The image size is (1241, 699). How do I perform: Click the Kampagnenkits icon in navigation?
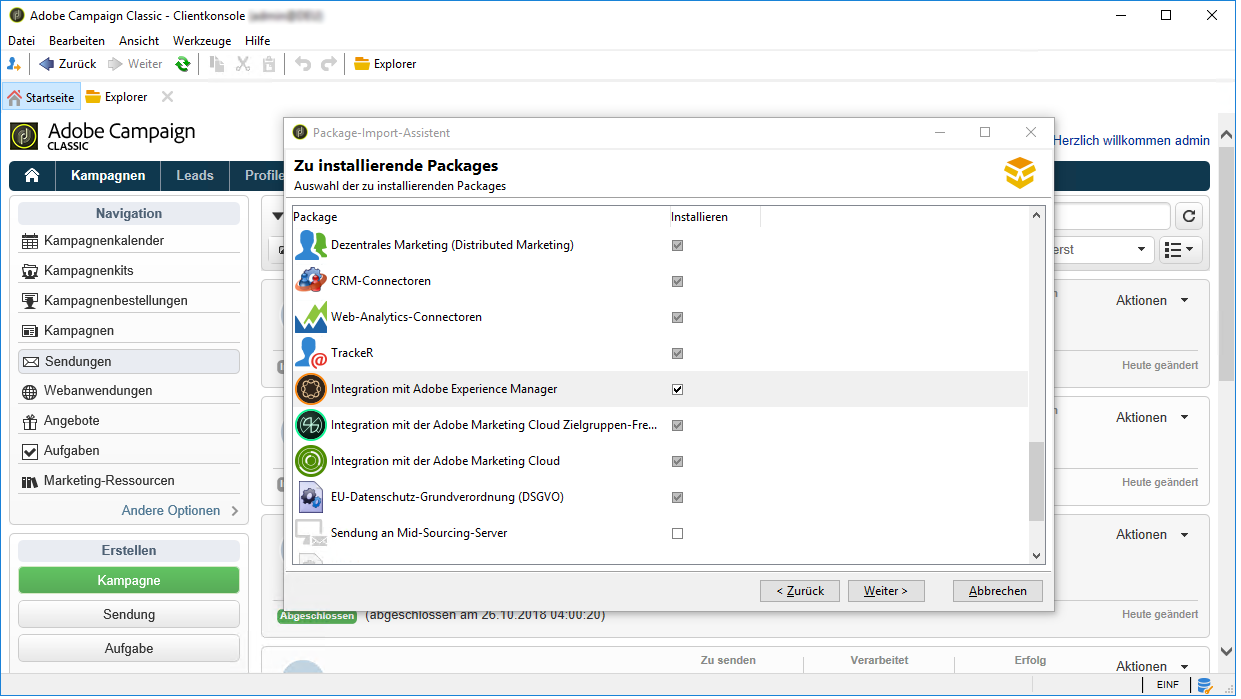point(30,271)
